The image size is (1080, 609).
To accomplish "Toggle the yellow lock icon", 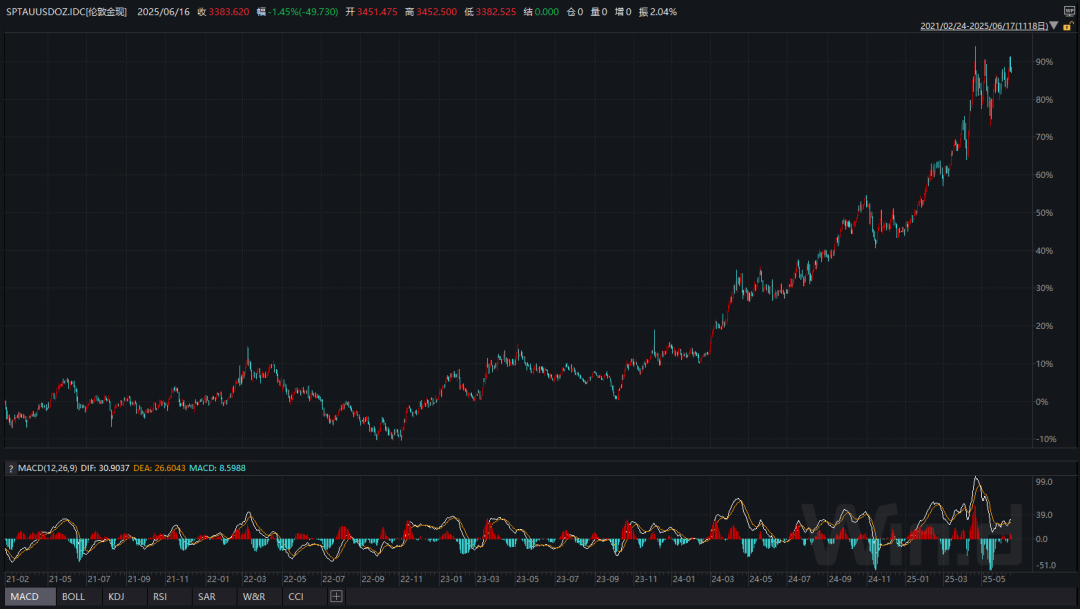I will coord(1067,26).
